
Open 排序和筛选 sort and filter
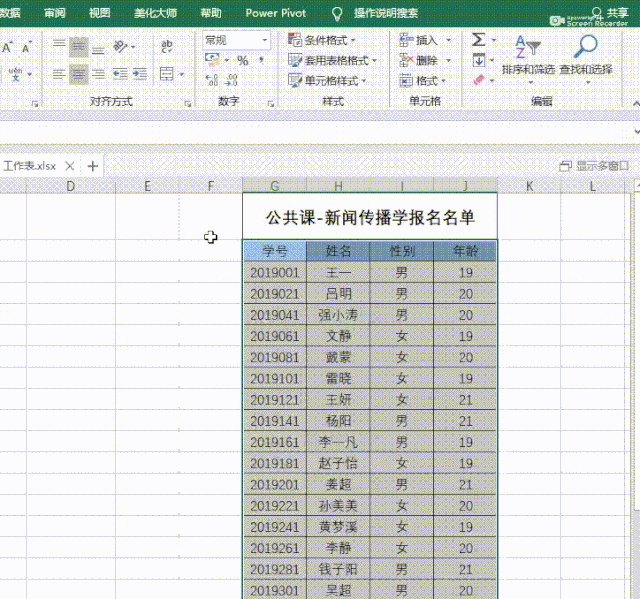coord(529,59)
